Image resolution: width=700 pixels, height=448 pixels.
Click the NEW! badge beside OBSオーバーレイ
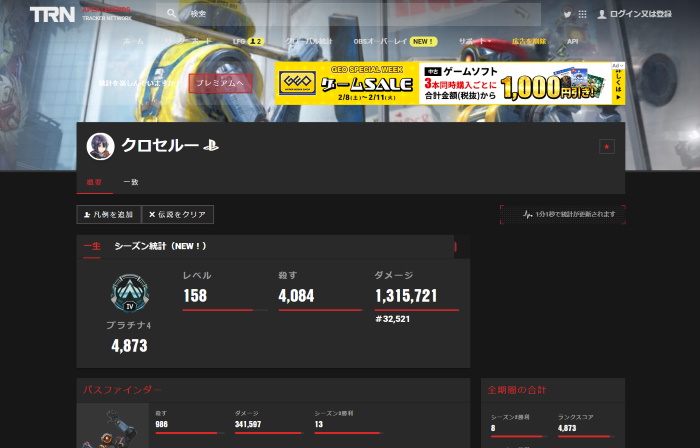coord(423,41)
